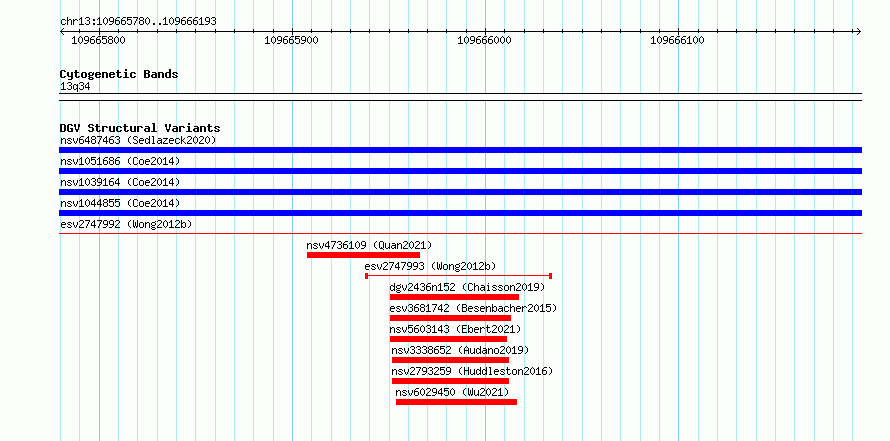Click the blue bar under nsv1051686
890x441 pixels.
[x=460, y=171]
